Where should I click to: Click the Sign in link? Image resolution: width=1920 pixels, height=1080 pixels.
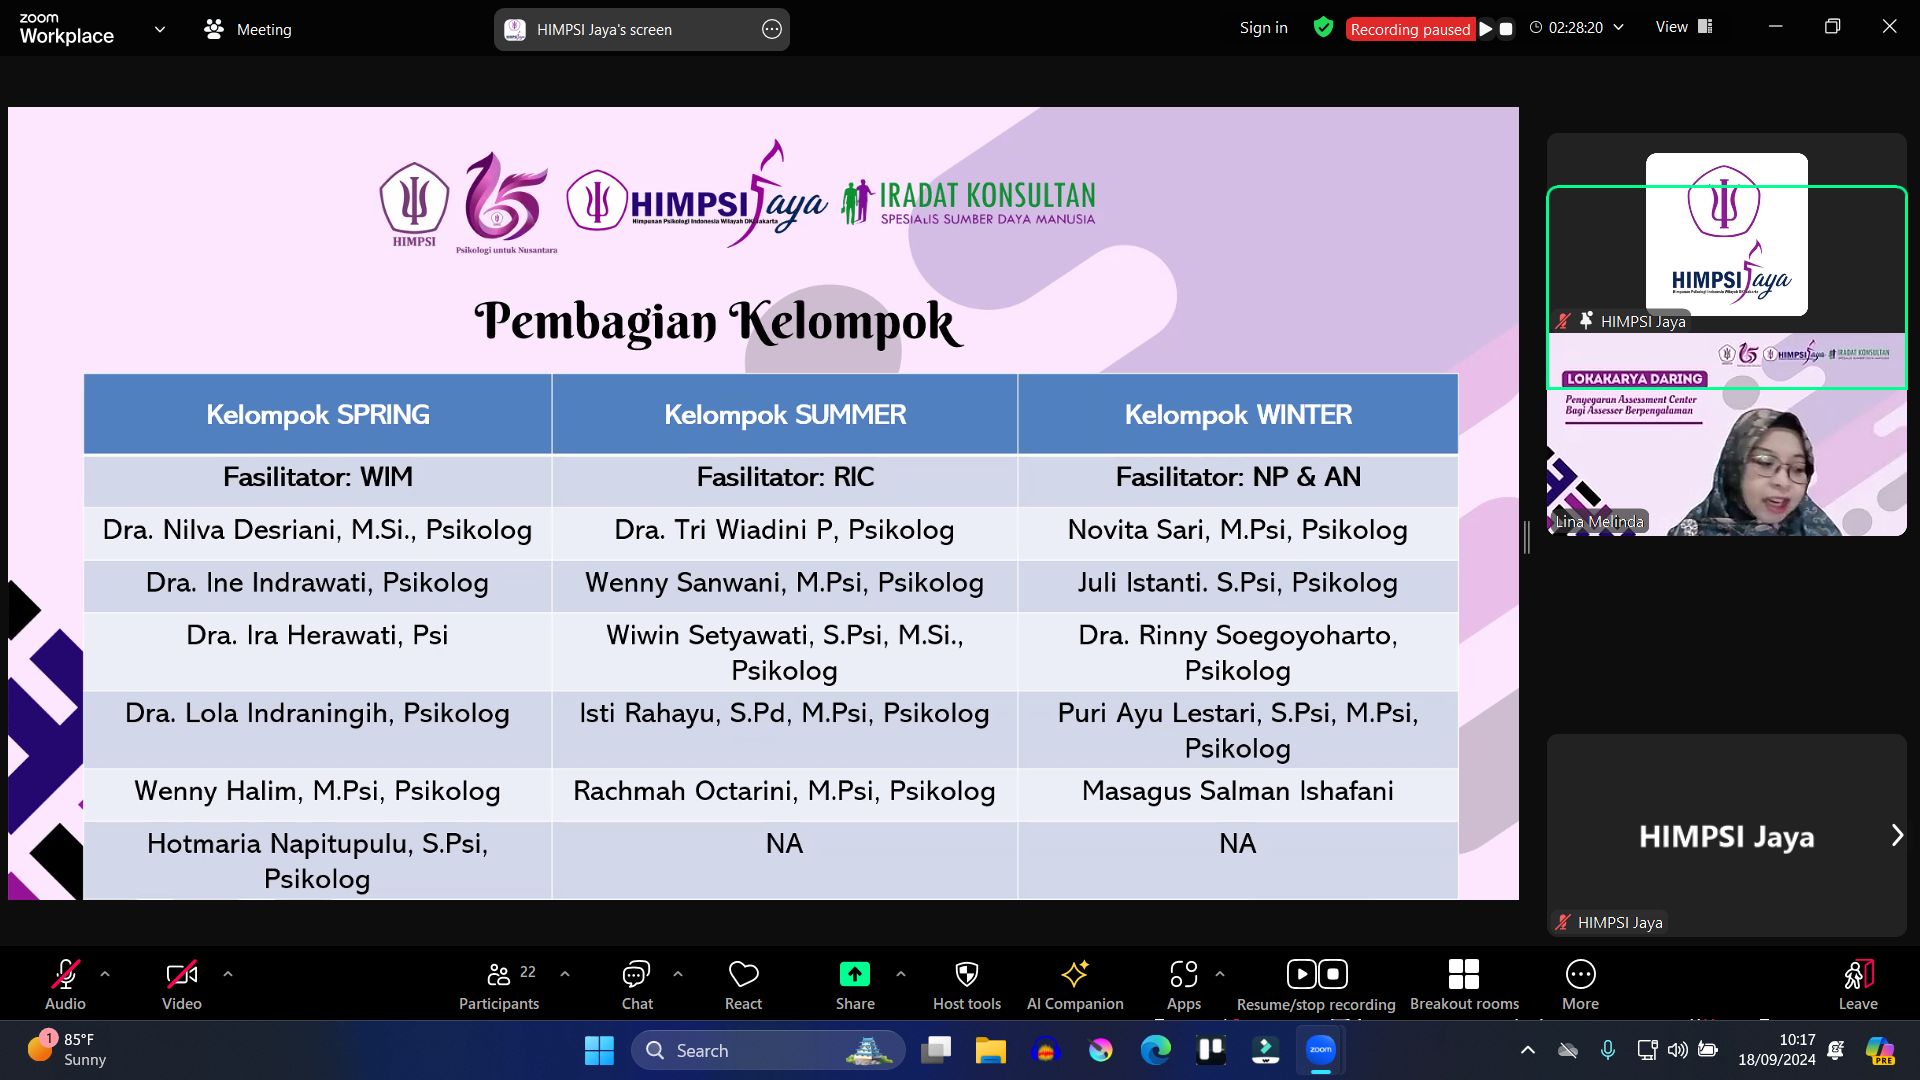(x=1263, y=28)
